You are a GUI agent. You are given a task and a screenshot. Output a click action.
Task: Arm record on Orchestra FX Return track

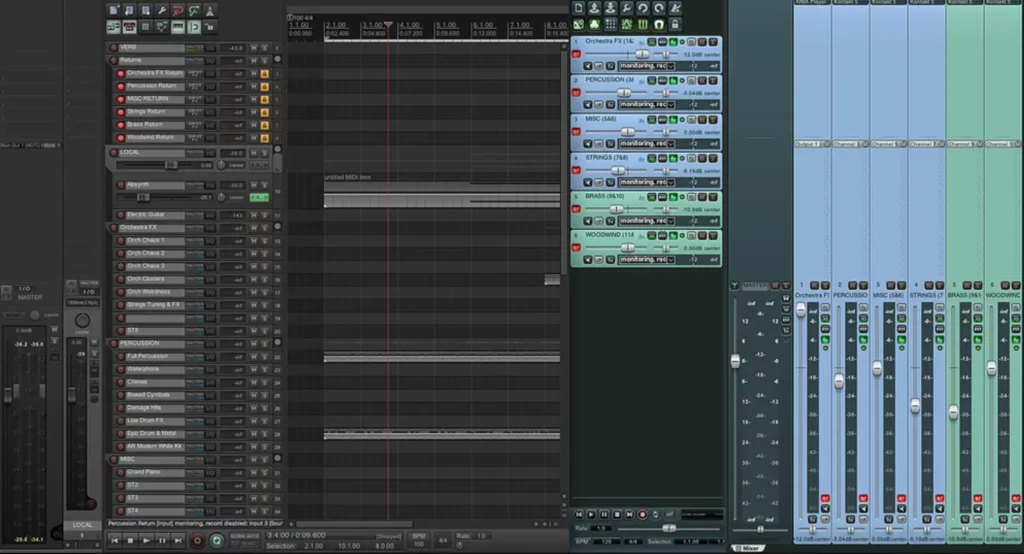tap(120, 73)
